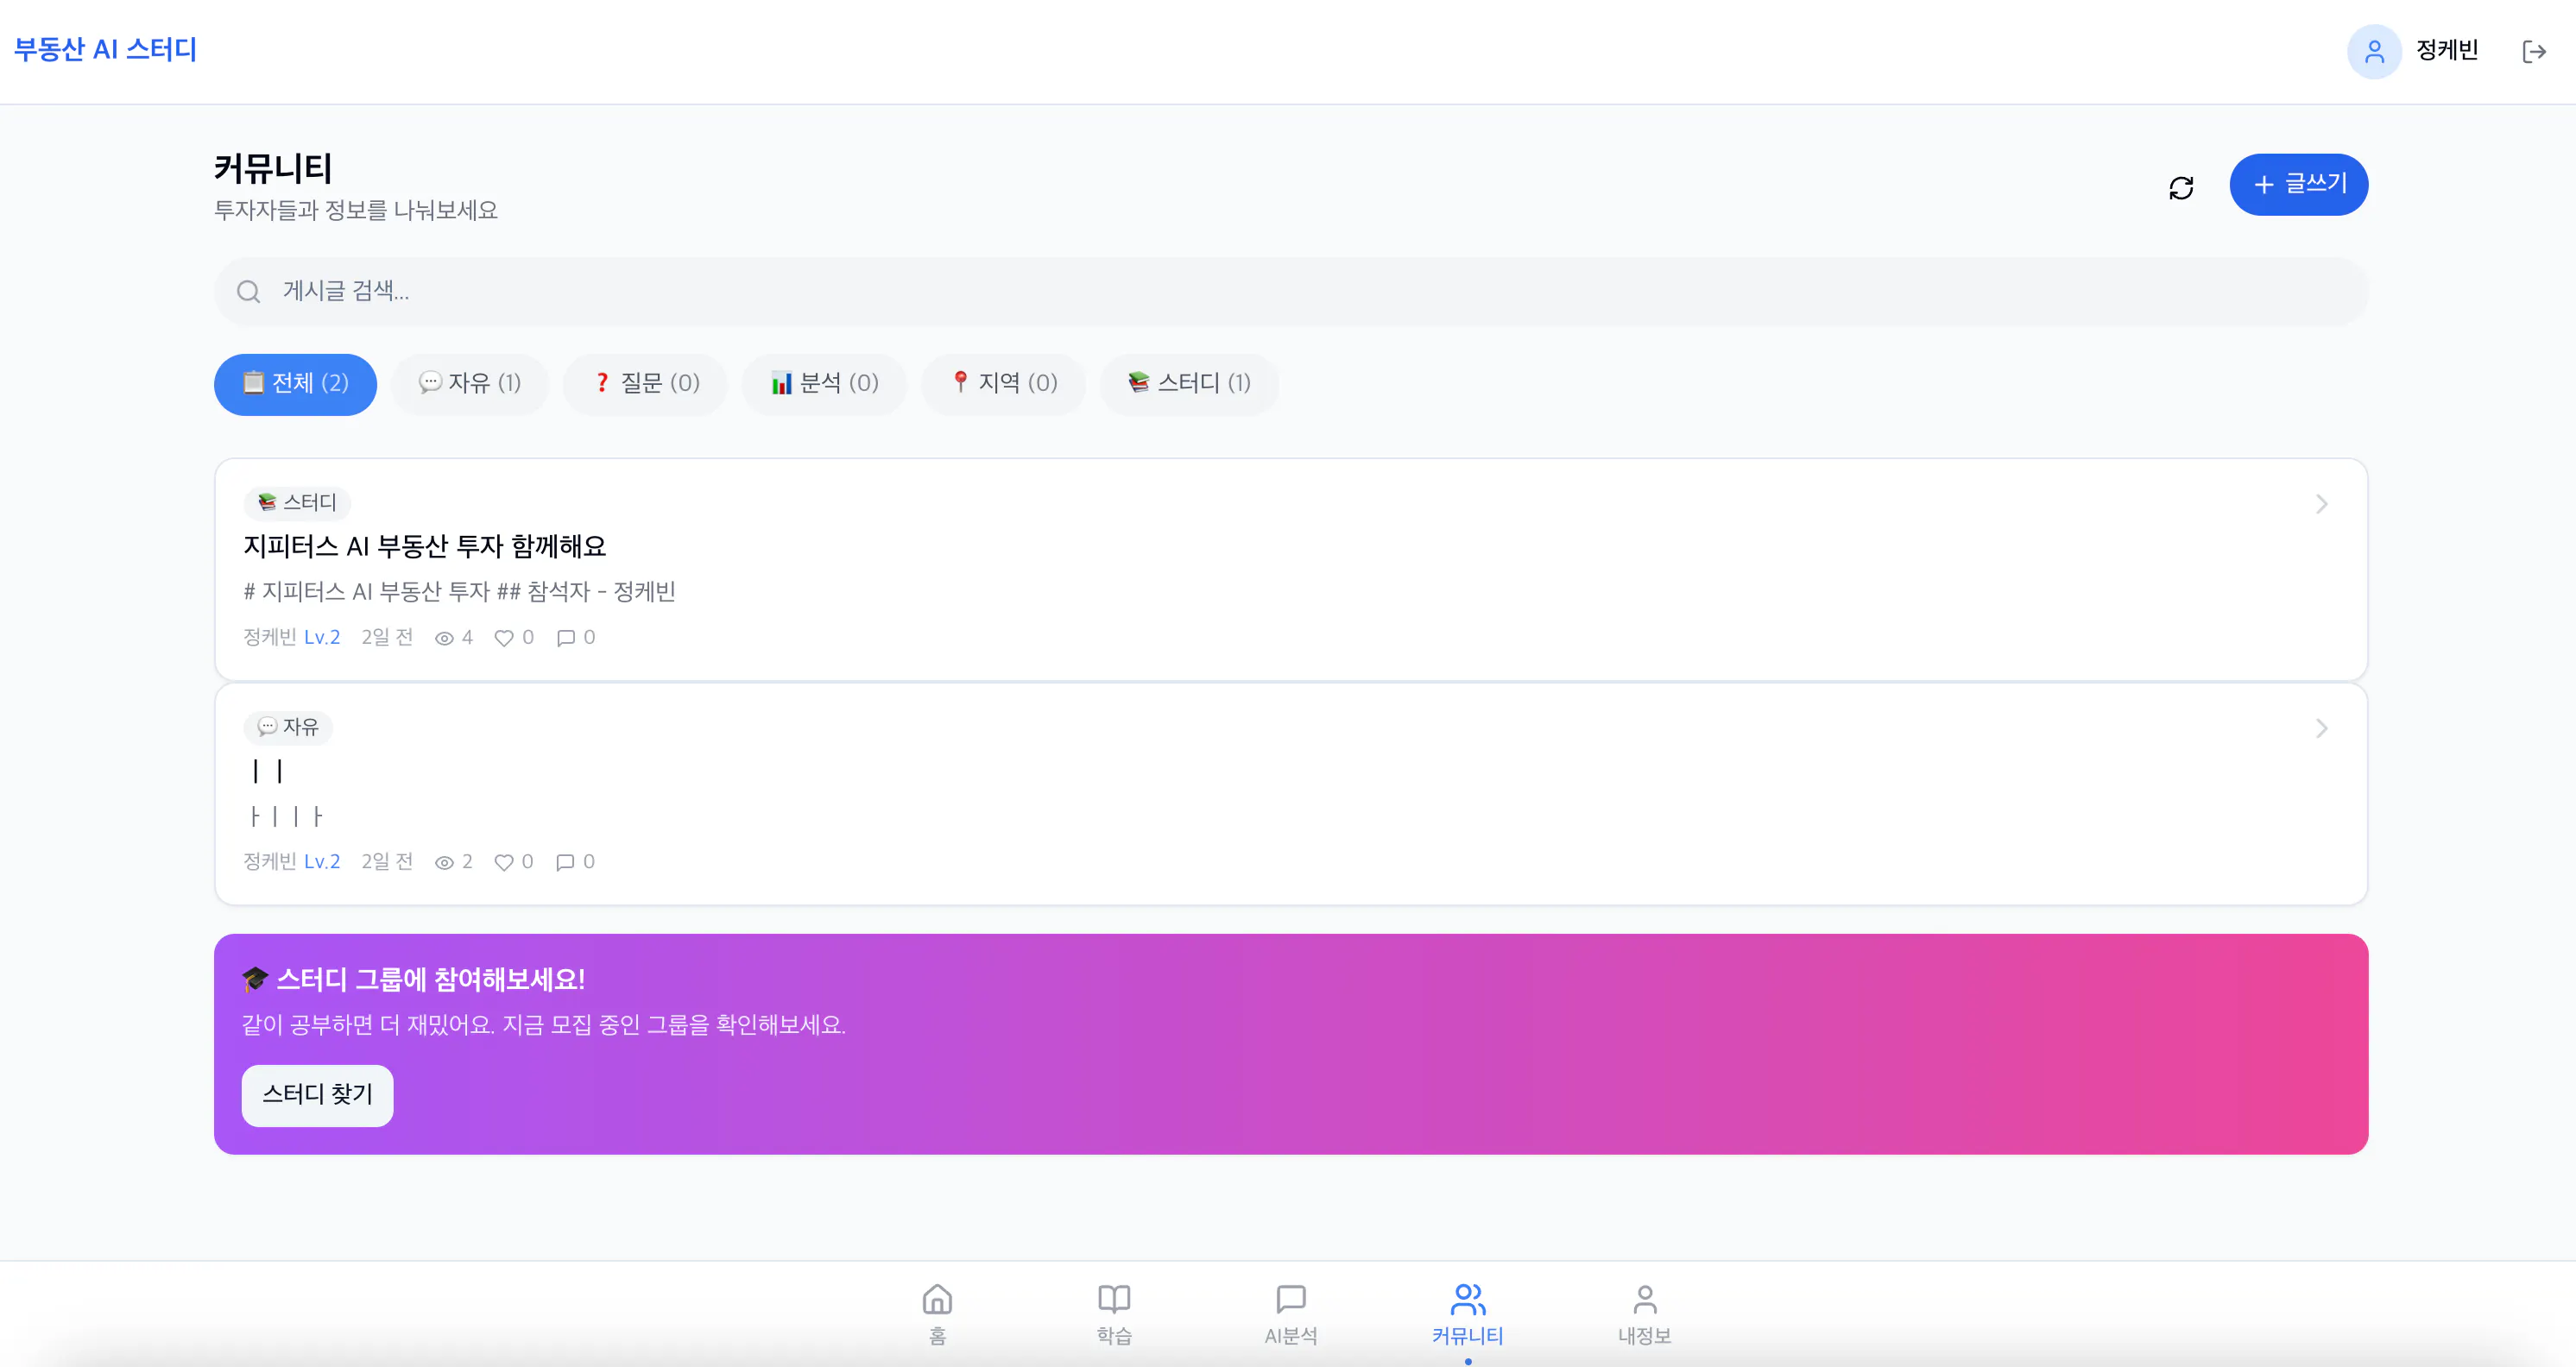Open post titled 지피터스 AI 부동산 투자 함께해요
This screenshot has width=2576, height=1367.
tap(425, 546)
